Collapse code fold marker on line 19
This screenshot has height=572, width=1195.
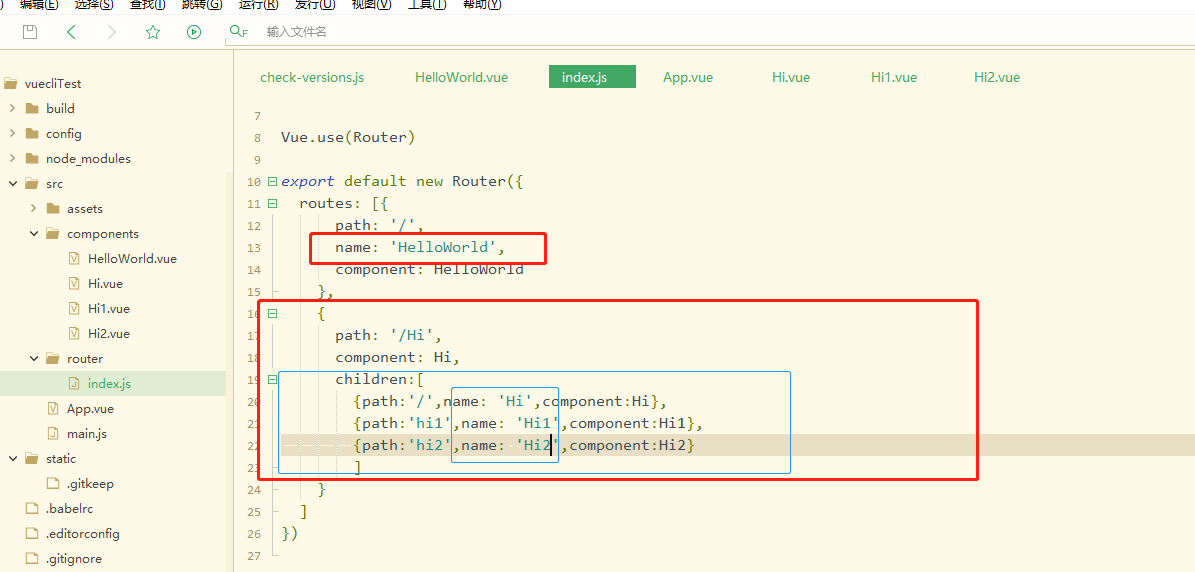272,379
